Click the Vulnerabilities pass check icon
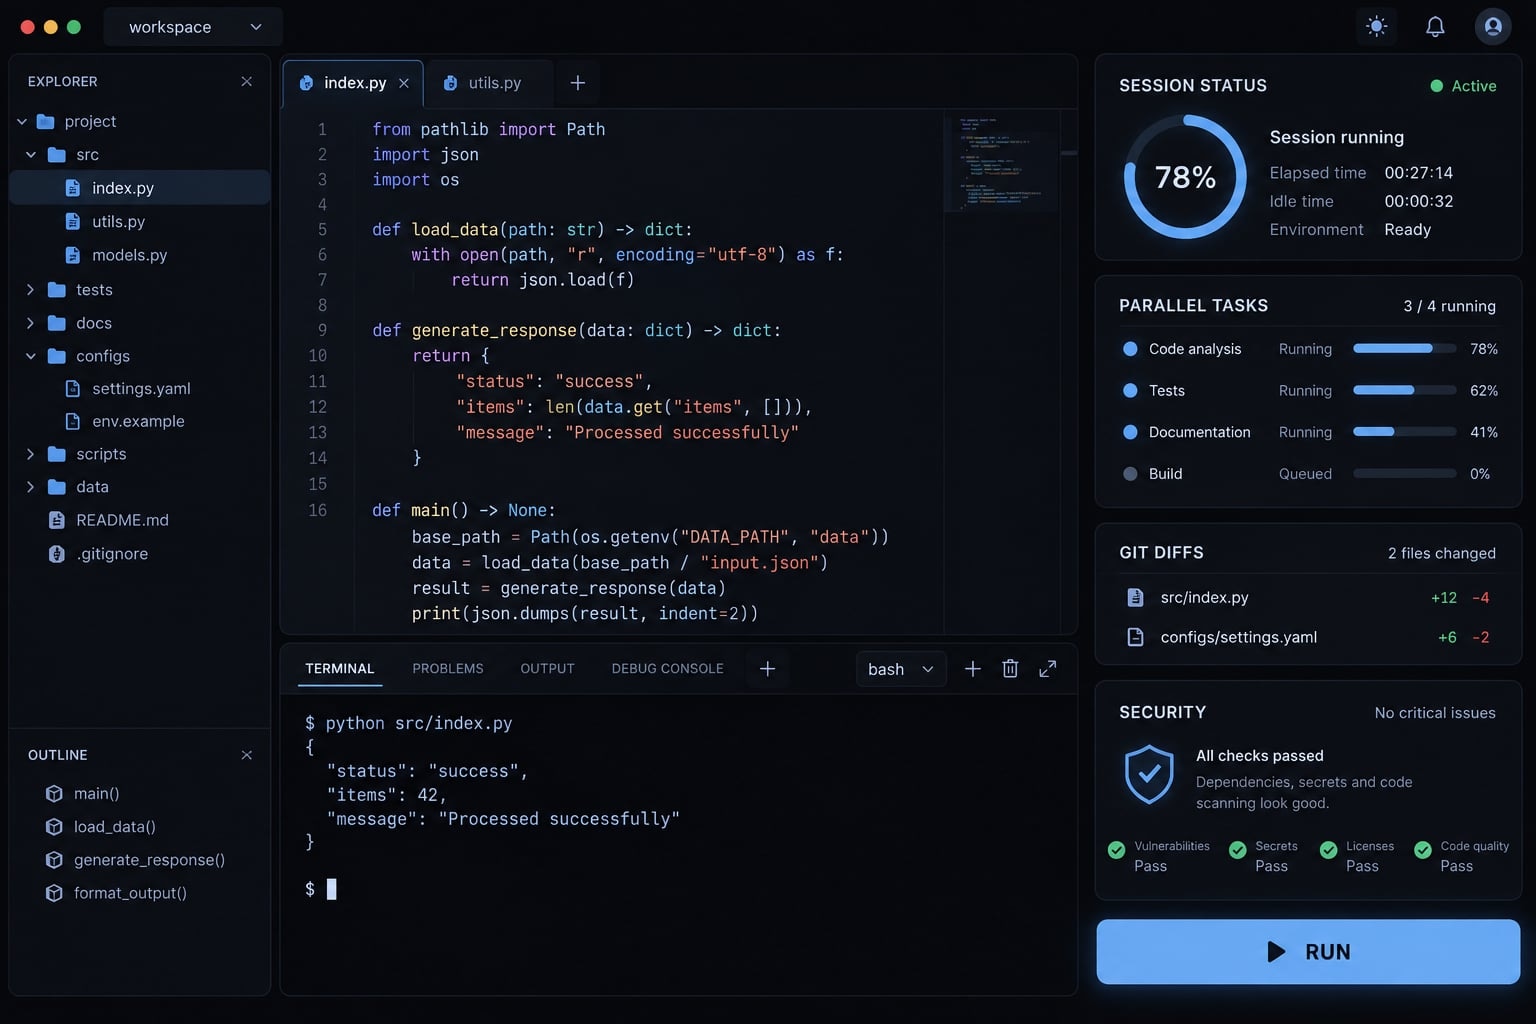 (1117, 850)
